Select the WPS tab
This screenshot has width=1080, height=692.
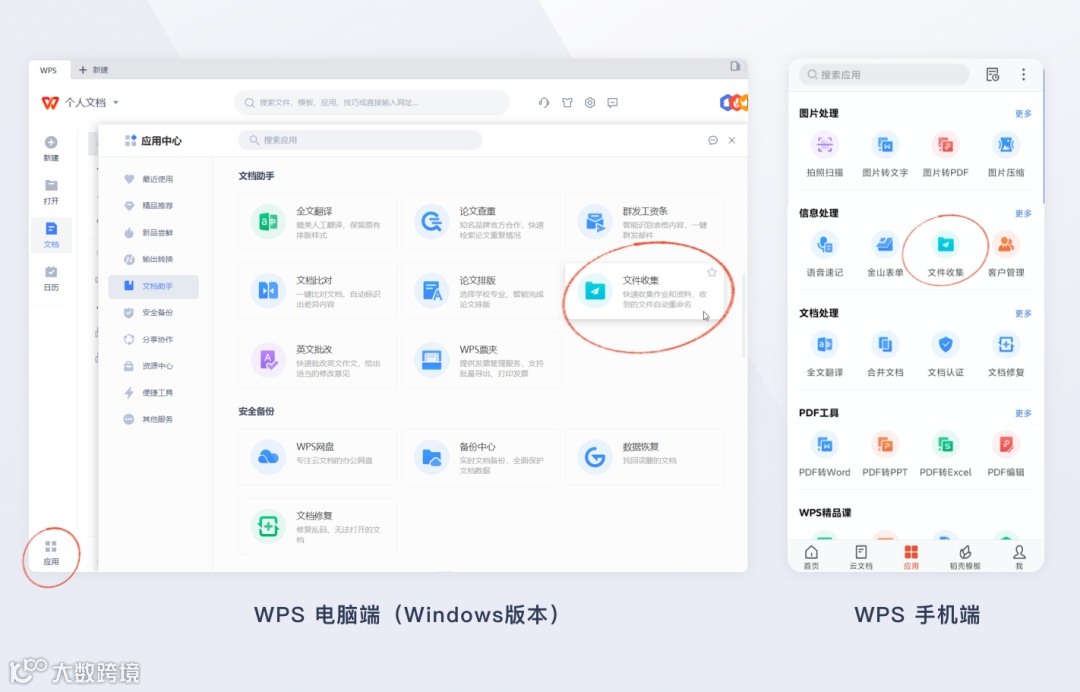click(48, 70)
